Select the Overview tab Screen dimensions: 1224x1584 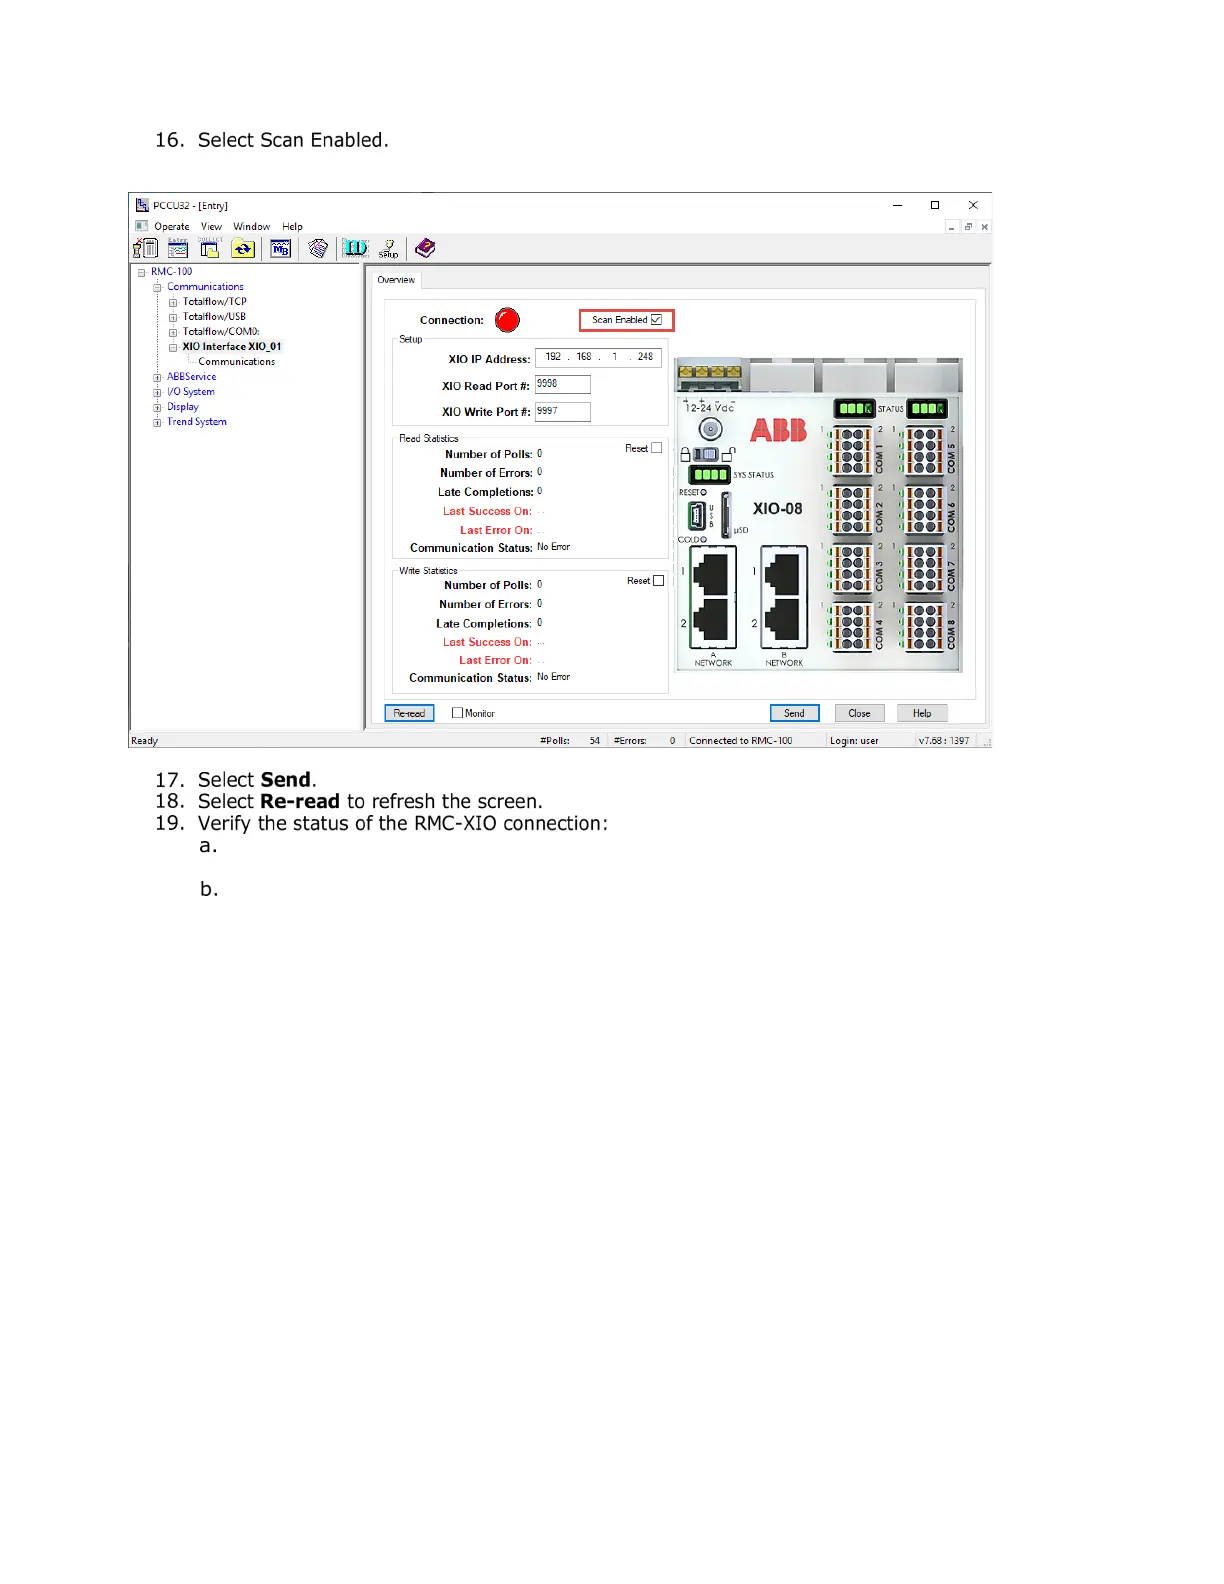[396, 280]
